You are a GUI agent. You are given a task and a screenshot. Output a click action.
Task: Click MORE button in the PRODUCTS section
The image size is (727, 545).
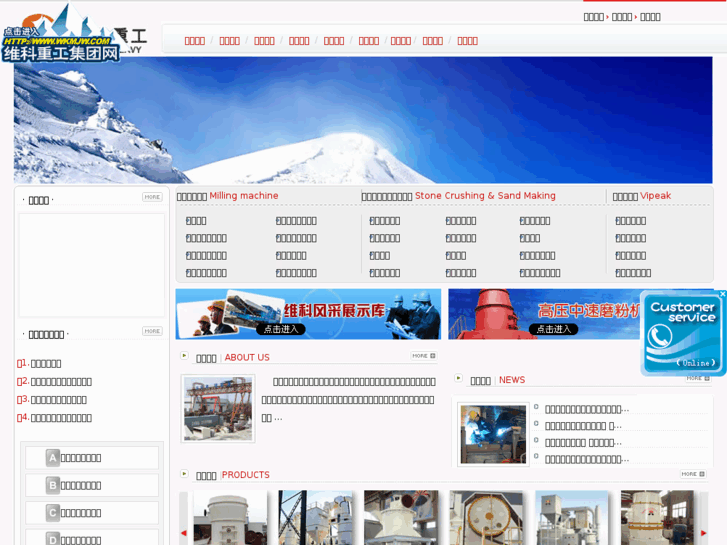tap(693, 474)
